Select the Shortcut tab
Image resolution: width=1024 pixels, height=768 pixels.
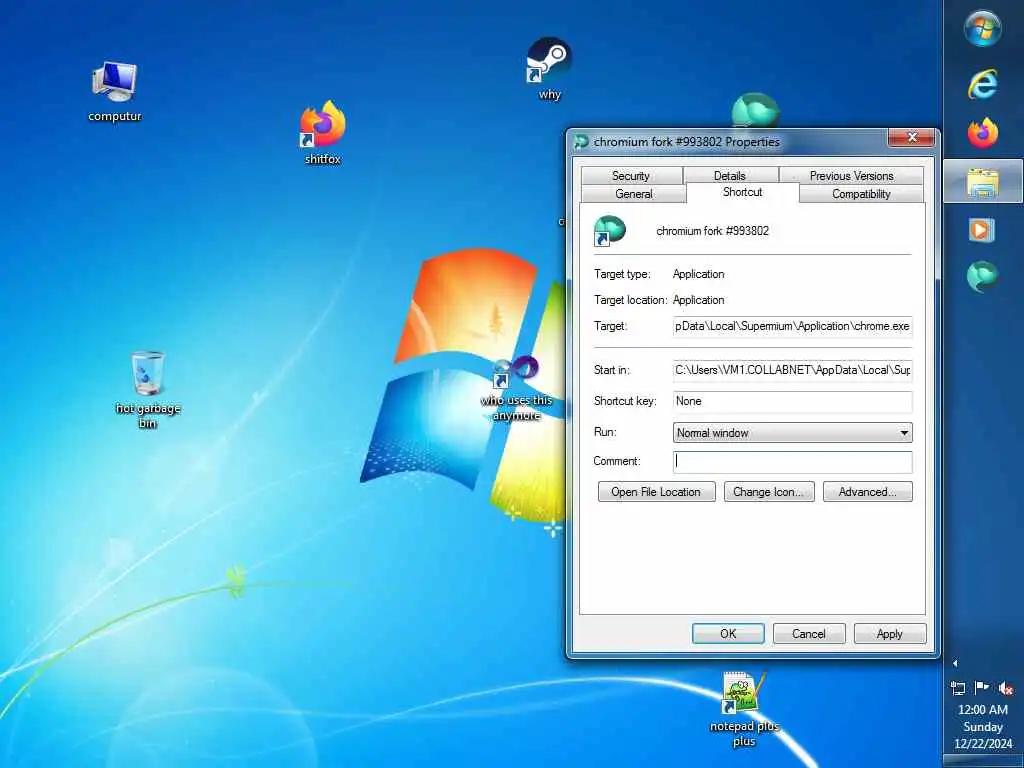pos(743,192)
